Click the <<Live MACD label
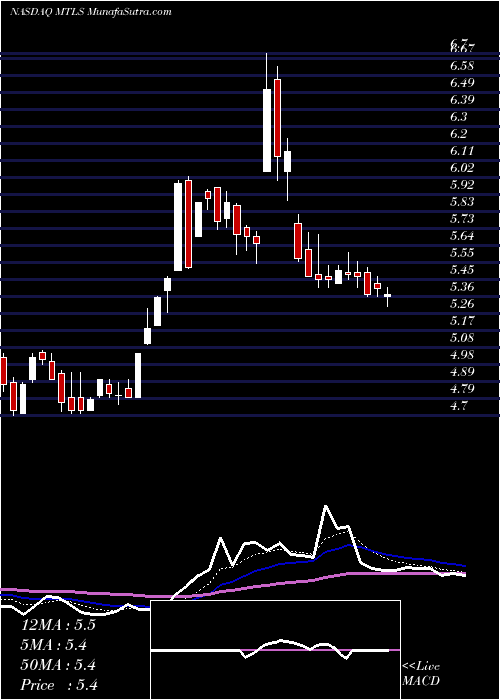Viewport: 500px width, 700px height. point(421,674)
